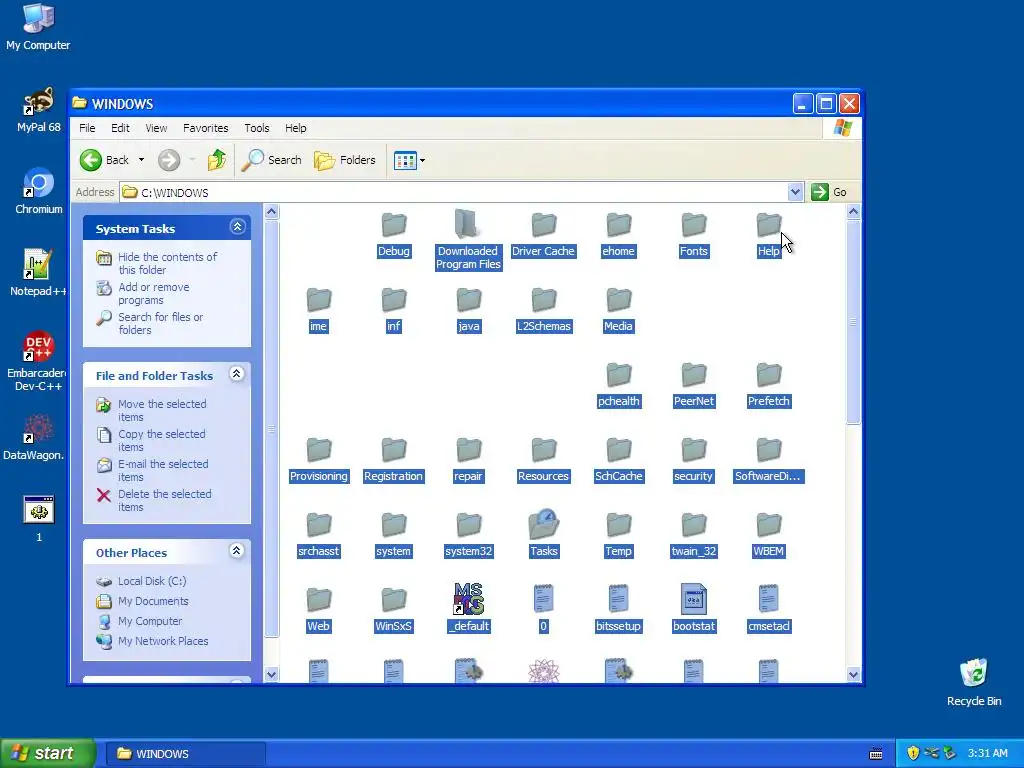Click the ehome folder
The image size is (1024, 768).
pos(618,236)
